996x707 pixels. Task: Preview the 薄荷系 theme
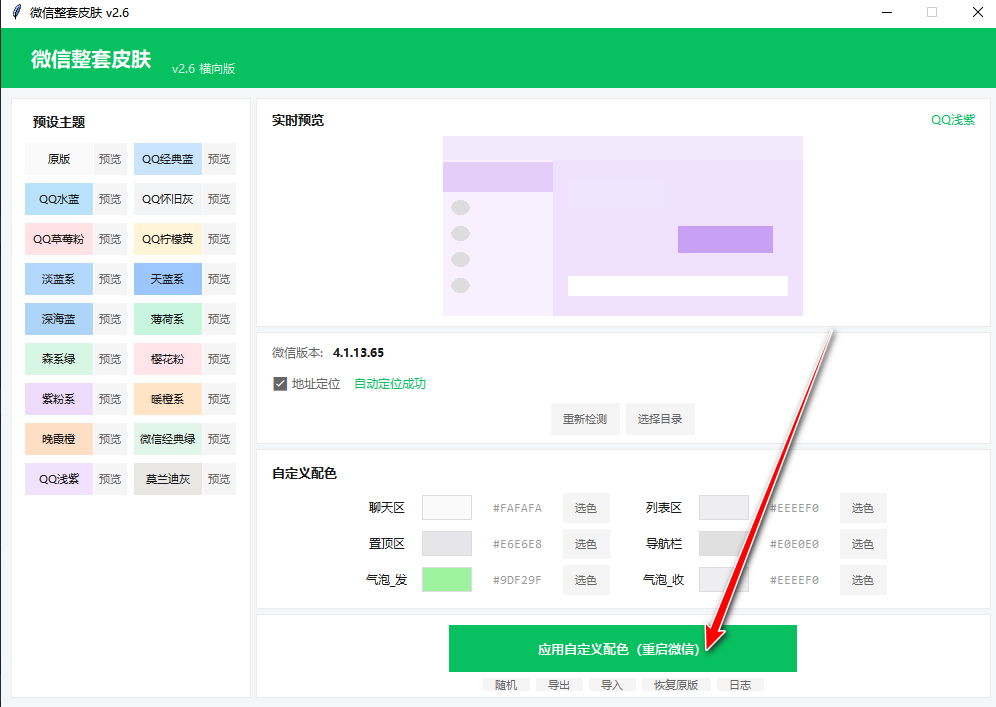point(219,319)
